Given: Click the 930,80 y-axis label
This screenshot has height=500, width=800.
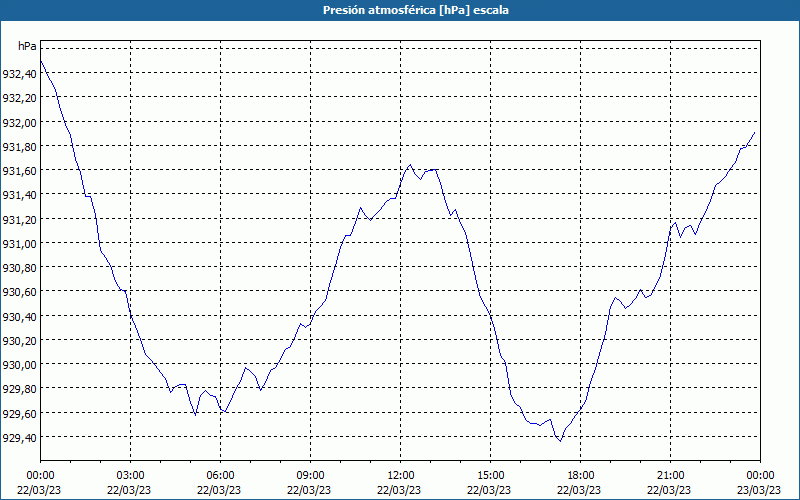Looking at the screenshot, I should [x=19, y=268].
